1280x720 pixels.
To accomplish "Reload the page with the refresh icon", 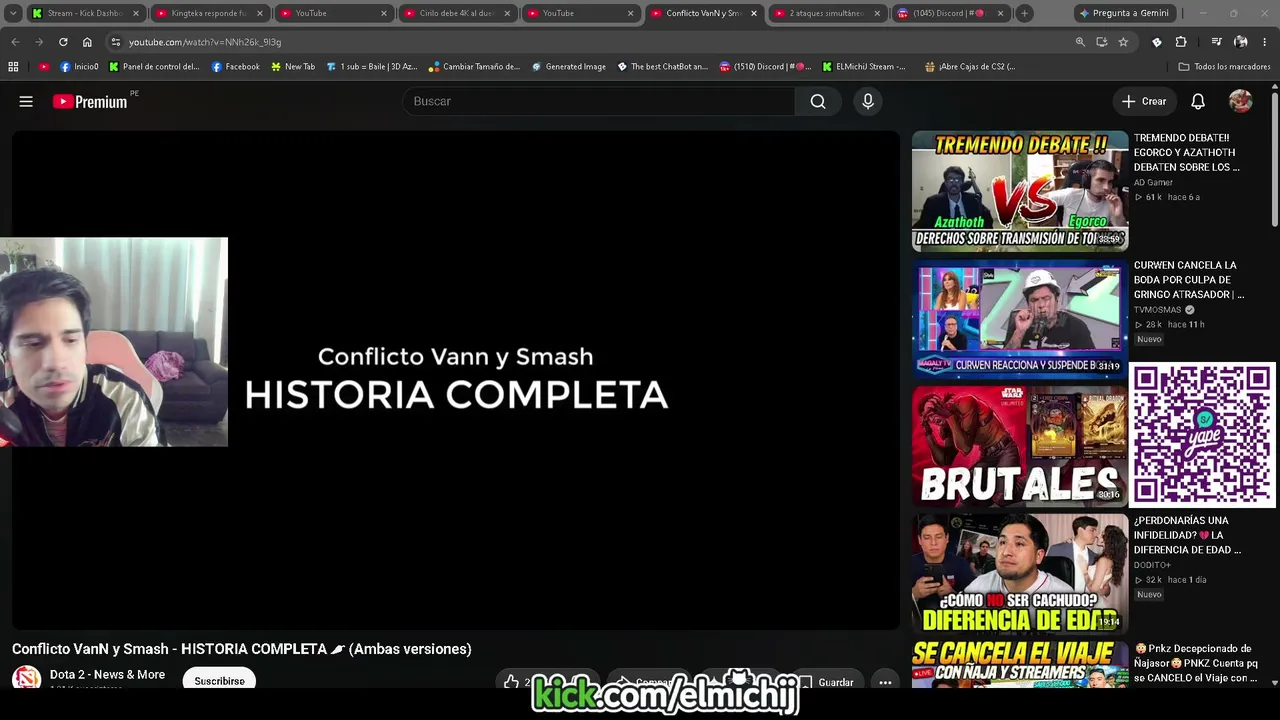I will point(63,42).
